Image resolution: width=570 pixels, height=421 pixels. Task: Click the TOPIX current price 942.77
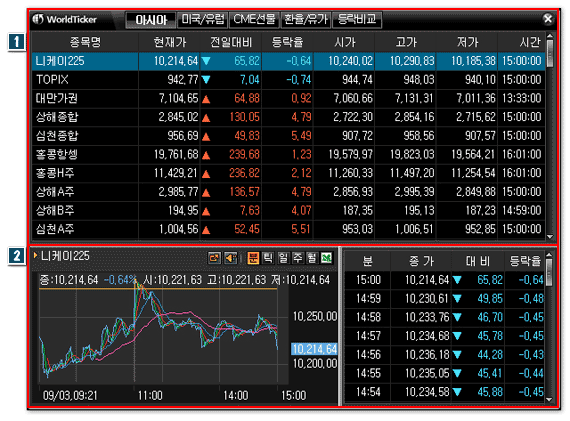click(183, 80)
